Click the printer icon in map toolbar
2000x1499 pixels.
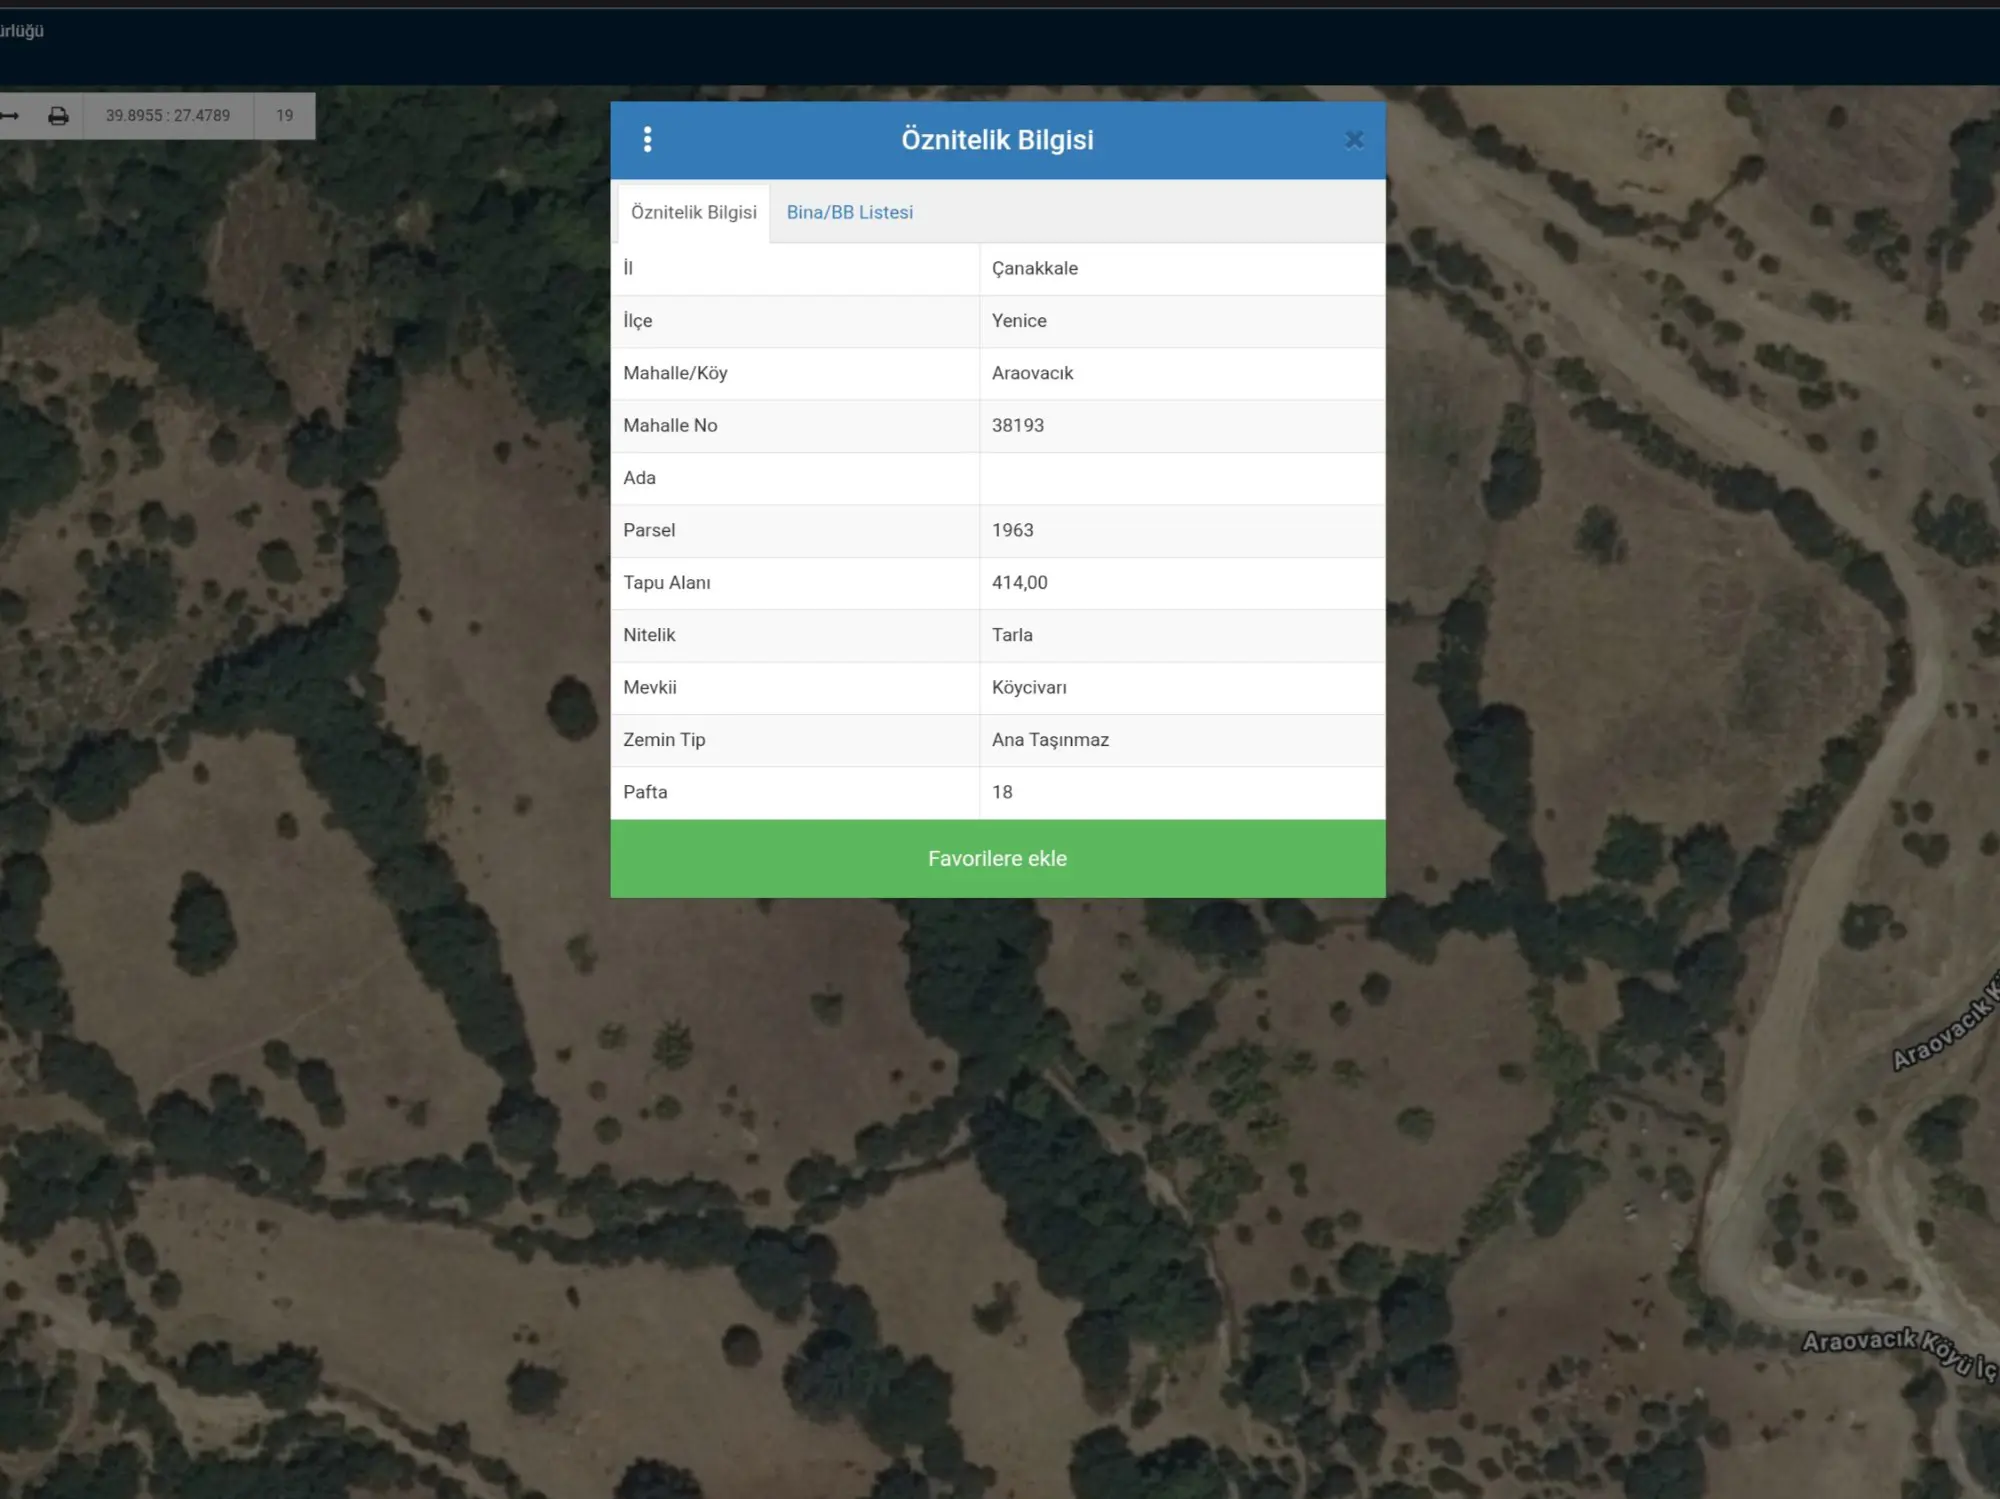click(58, 116)
